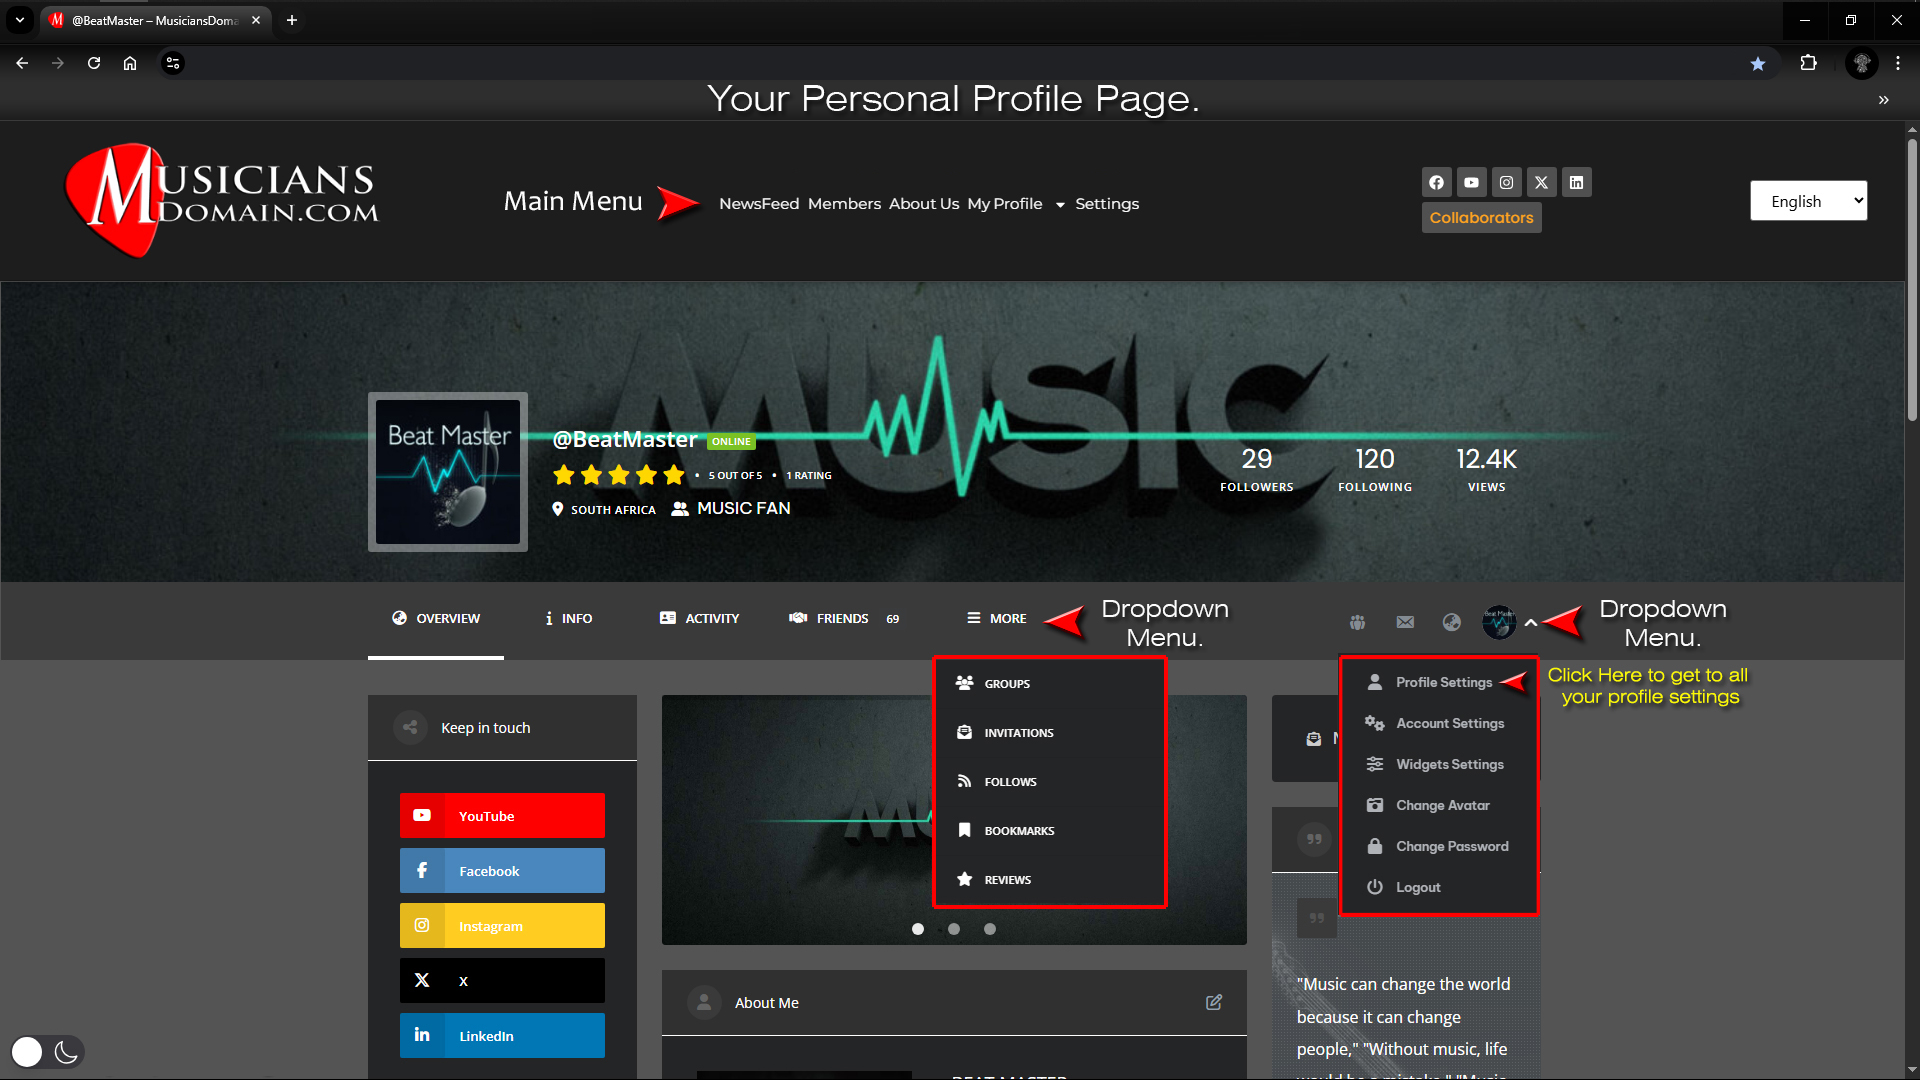Click the page vertical scrollbar

1912,281
